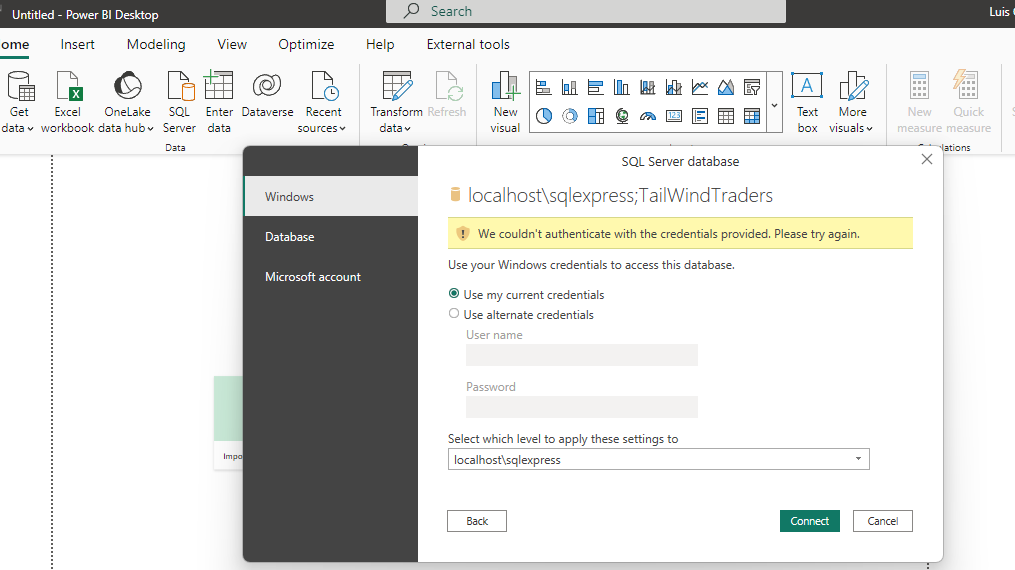This screenshot has height=570, width=1015.
Task: Click the warning icon in yellow banner
Action: point(462,234)
